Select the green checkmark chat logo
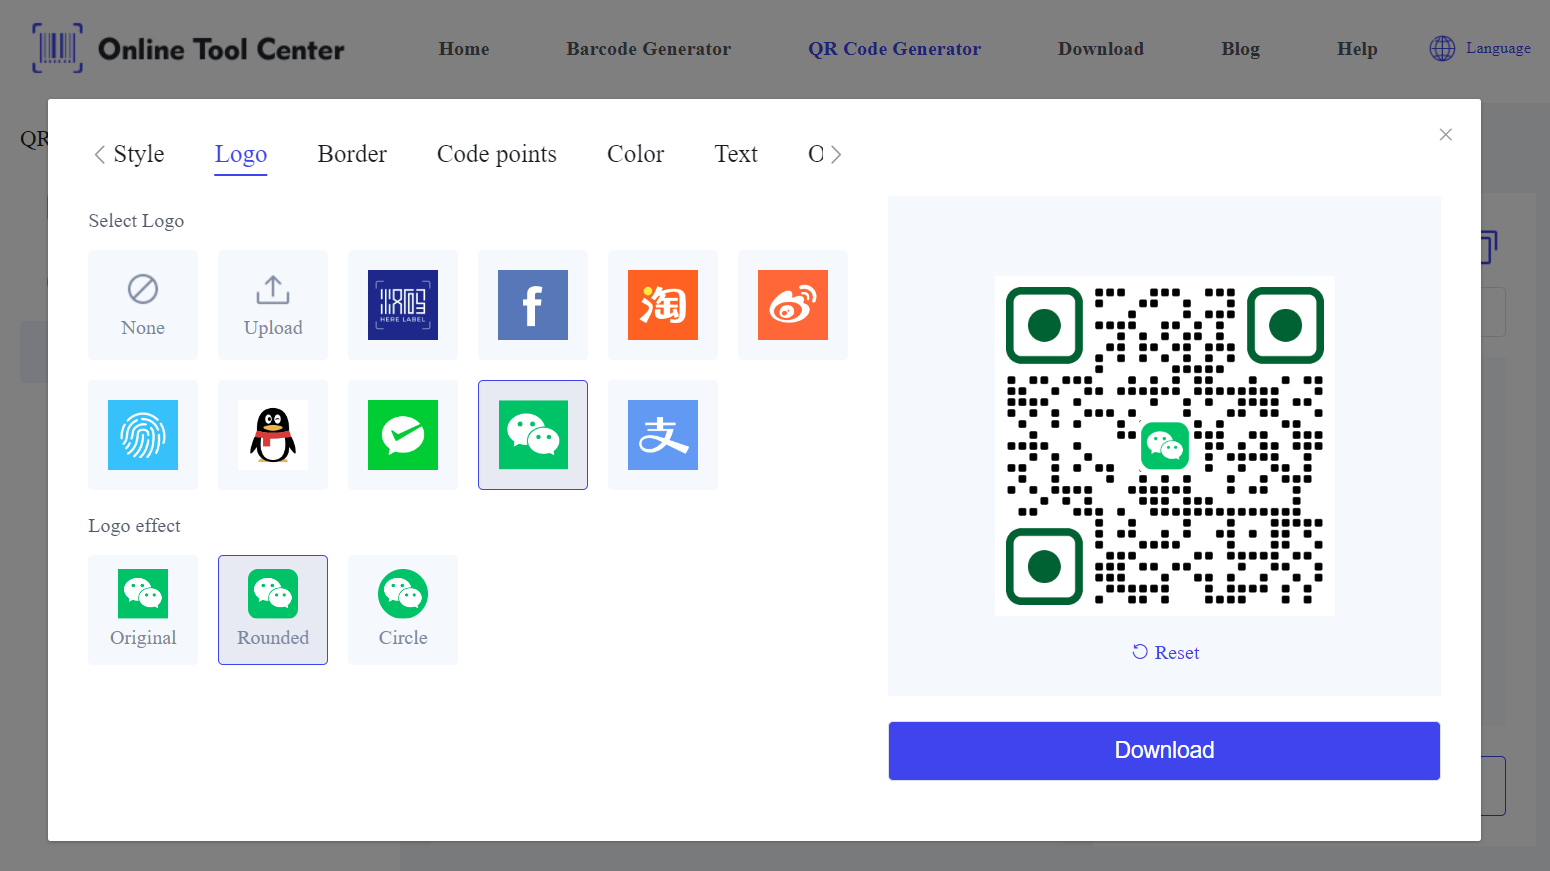 tap(403, 435)
